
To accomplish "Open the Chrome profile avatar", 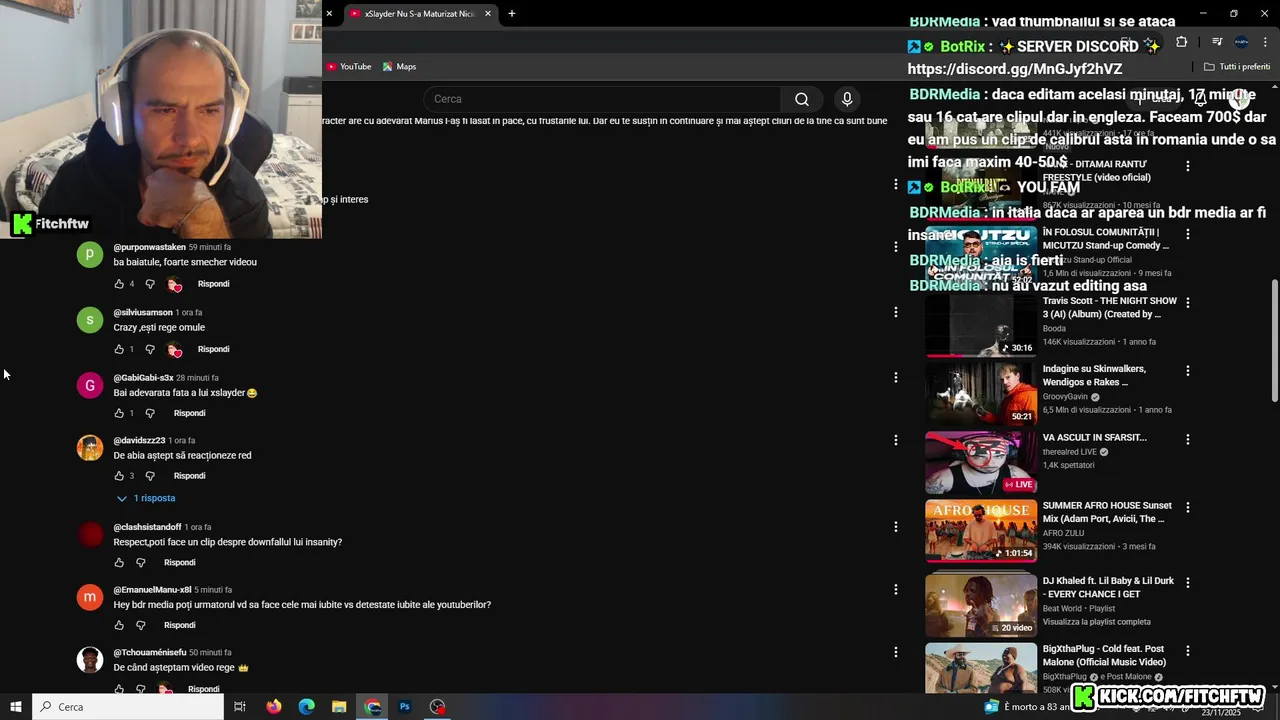I will click(x=1241, y=42).
